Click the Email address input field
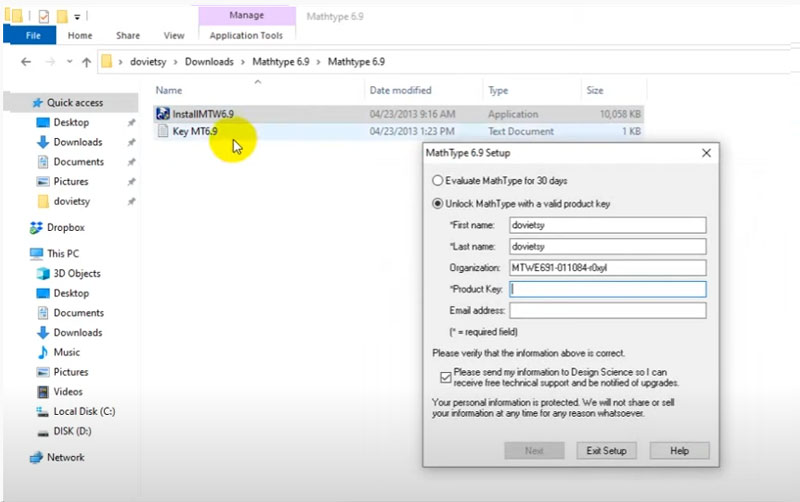 click(x=608, y=311)
